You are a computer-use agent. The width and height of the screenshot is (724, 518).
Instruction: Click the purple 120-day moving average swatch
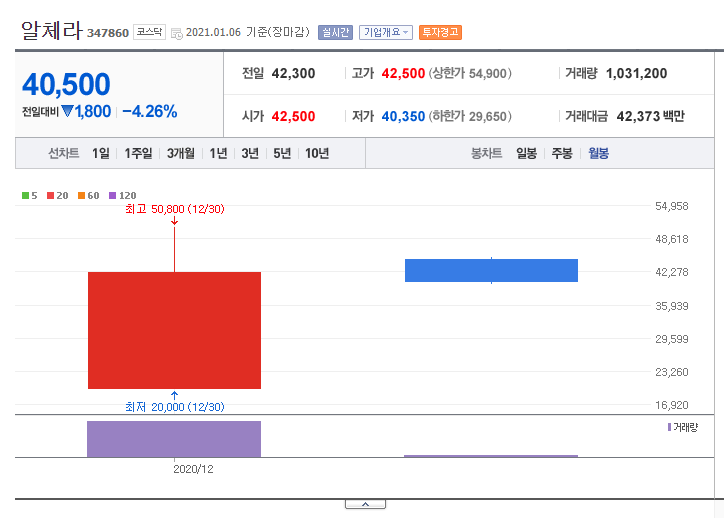tap(113, 195)
